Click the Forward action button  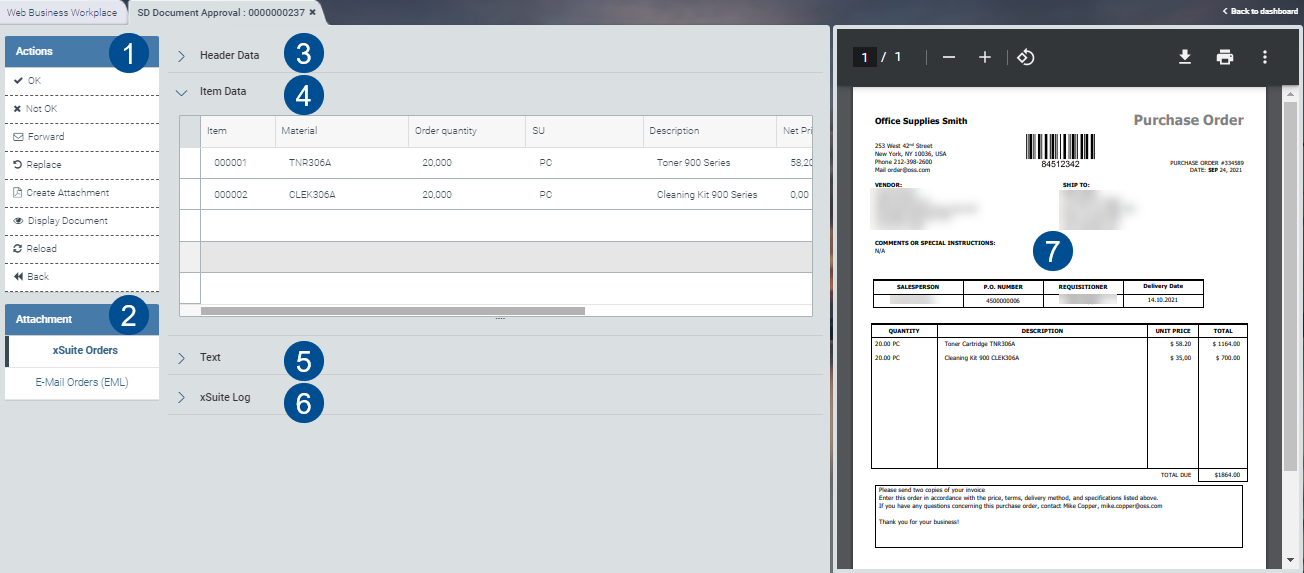[x=82, y=136]
